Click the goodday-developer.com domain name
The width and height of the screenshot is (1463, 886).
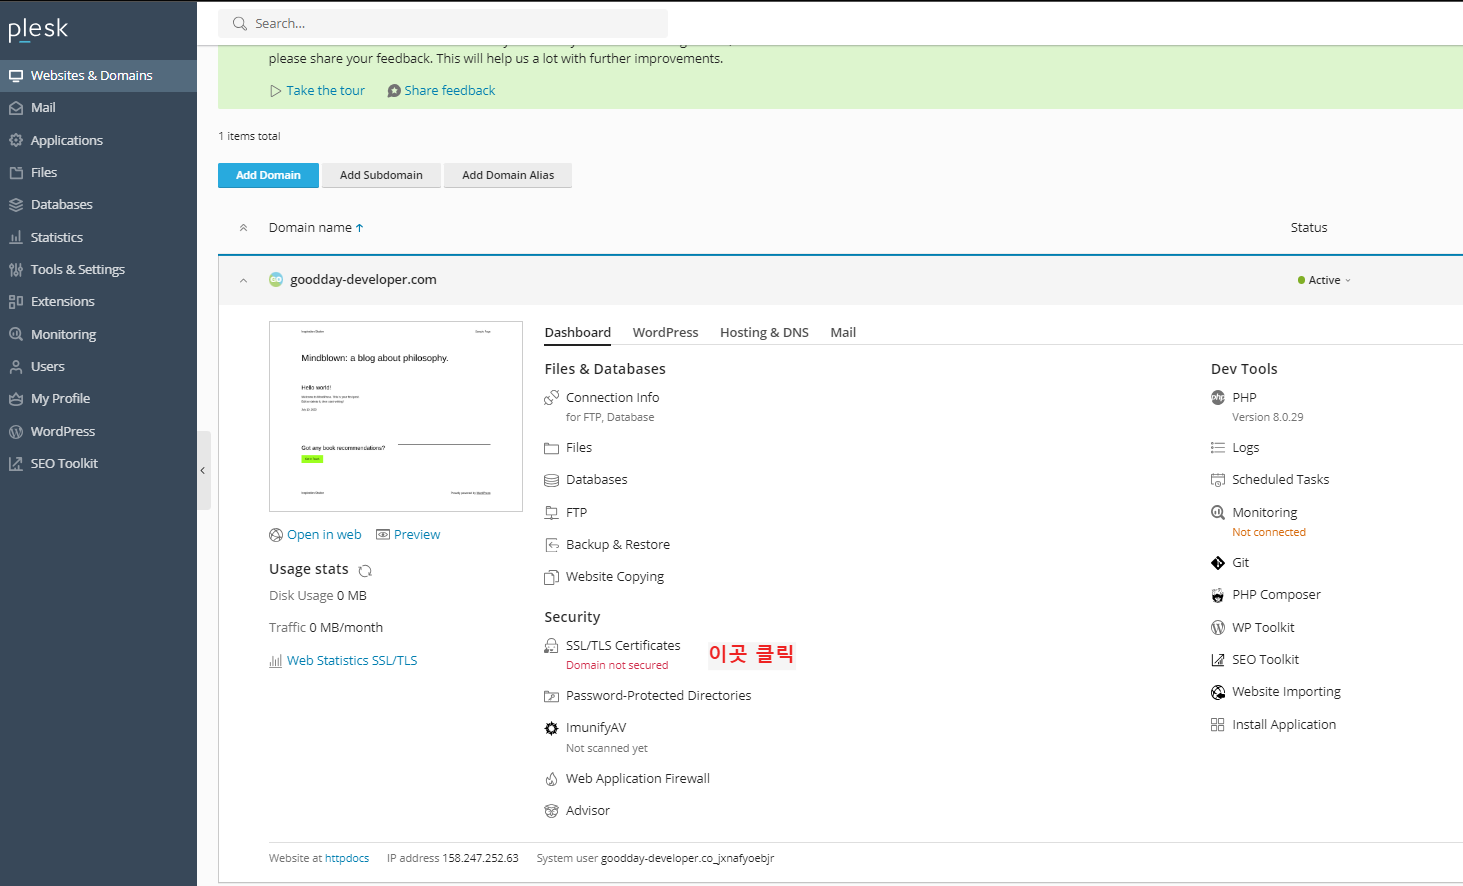pos(363,280)
